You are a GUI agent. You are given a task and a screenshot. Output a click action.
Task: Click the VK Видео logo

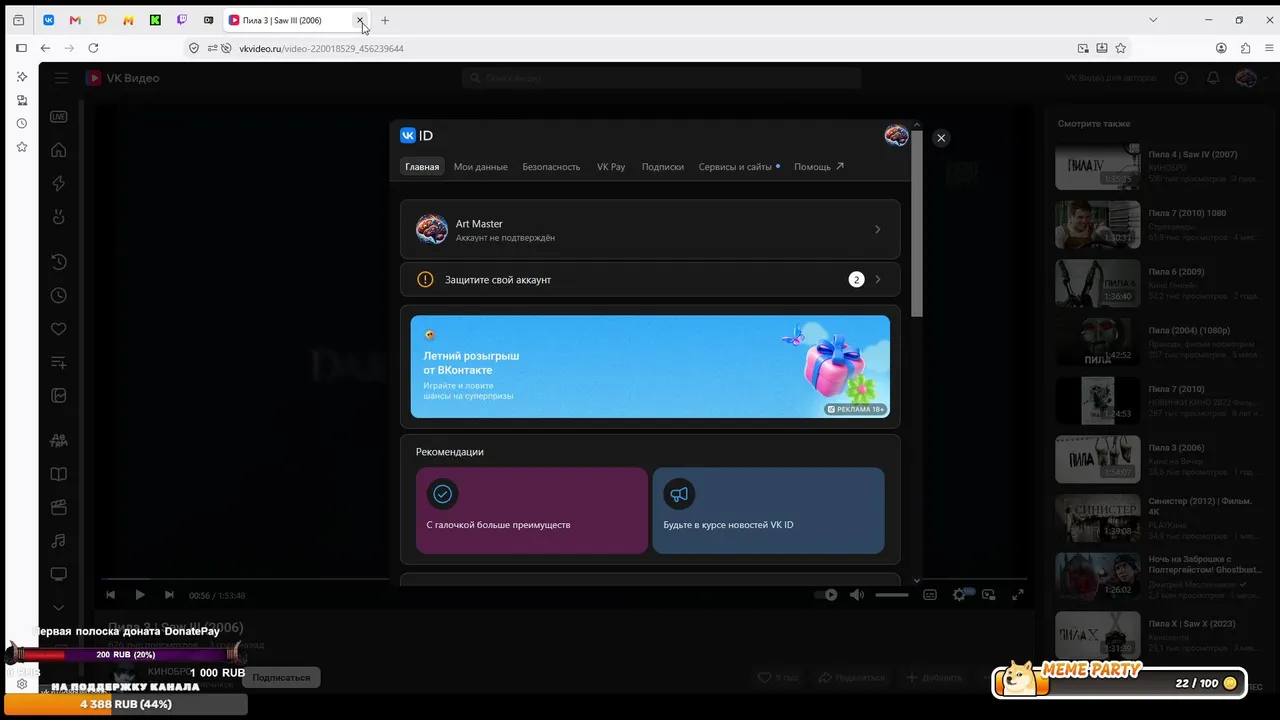click(122, 78)
